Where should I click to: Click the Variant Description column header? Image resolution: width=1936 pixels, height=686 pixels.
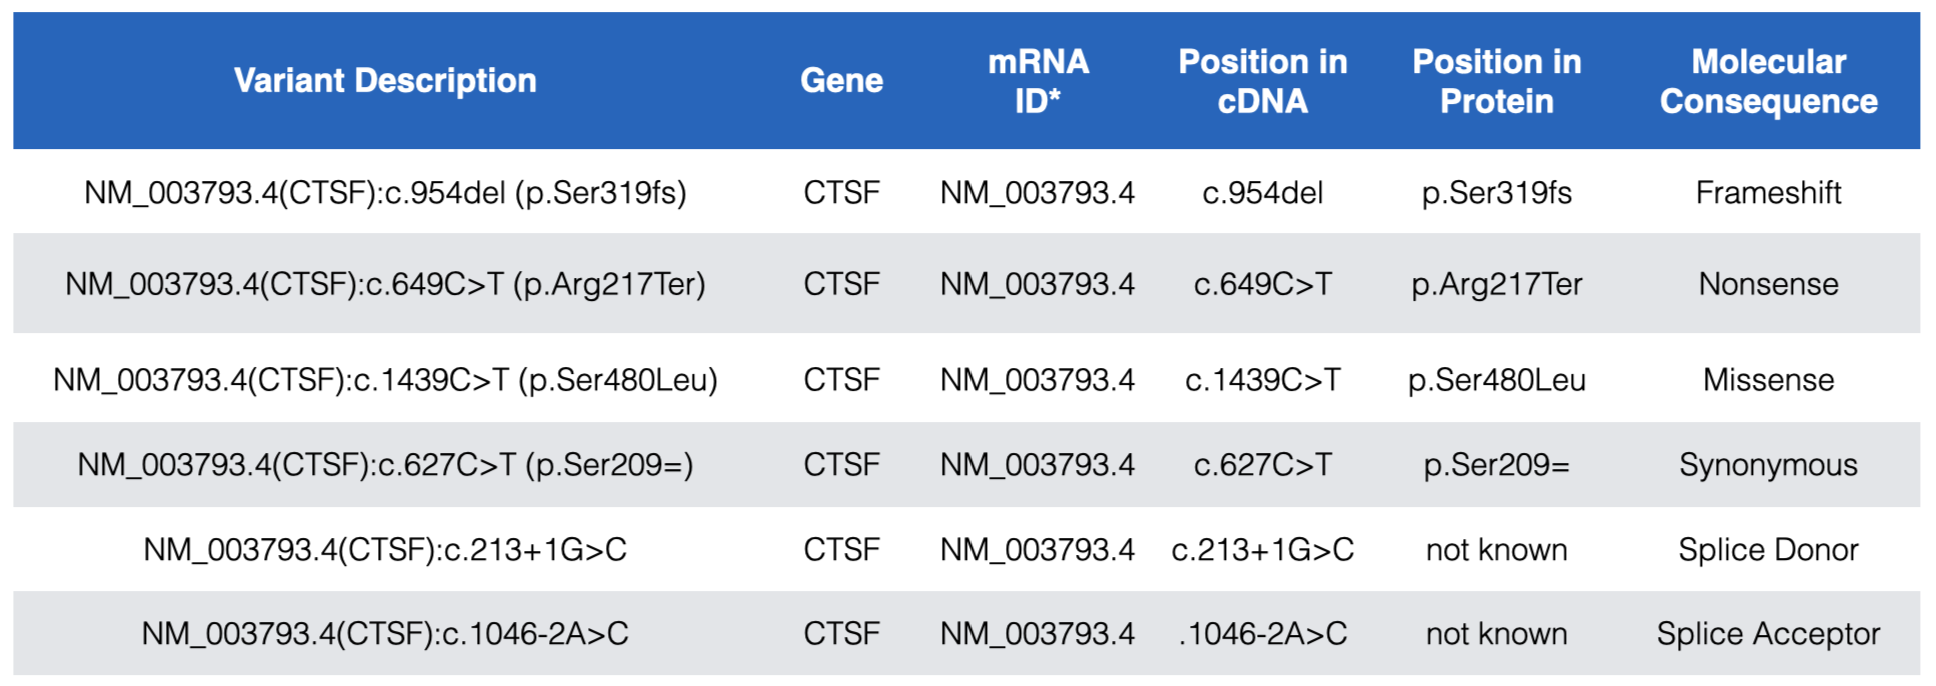tap(385, 81)
